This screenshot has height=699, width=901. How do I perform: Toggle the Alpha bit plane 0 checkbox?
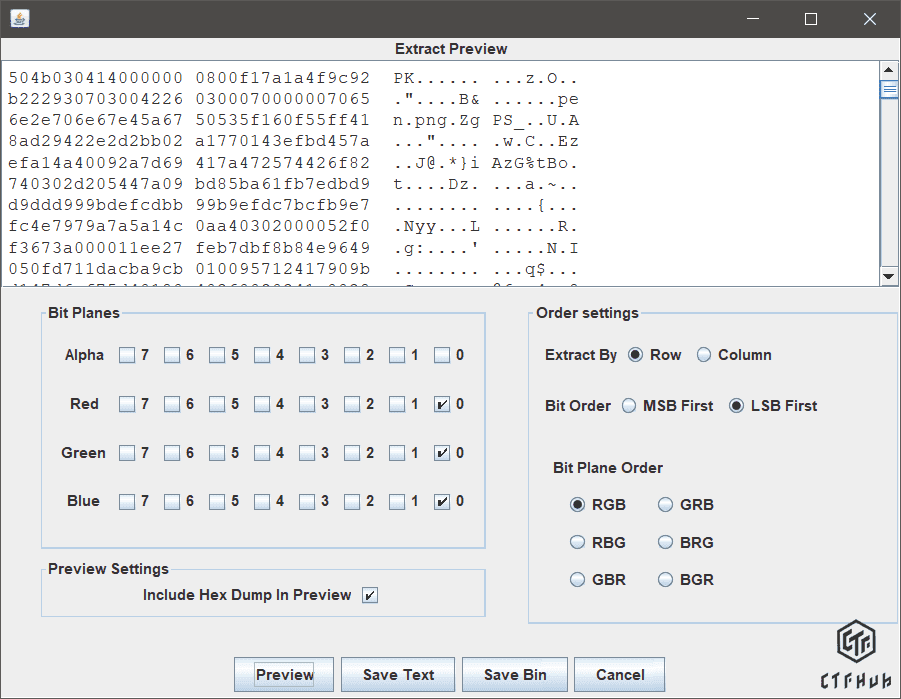pyautogui.click(x=442, y=355)
